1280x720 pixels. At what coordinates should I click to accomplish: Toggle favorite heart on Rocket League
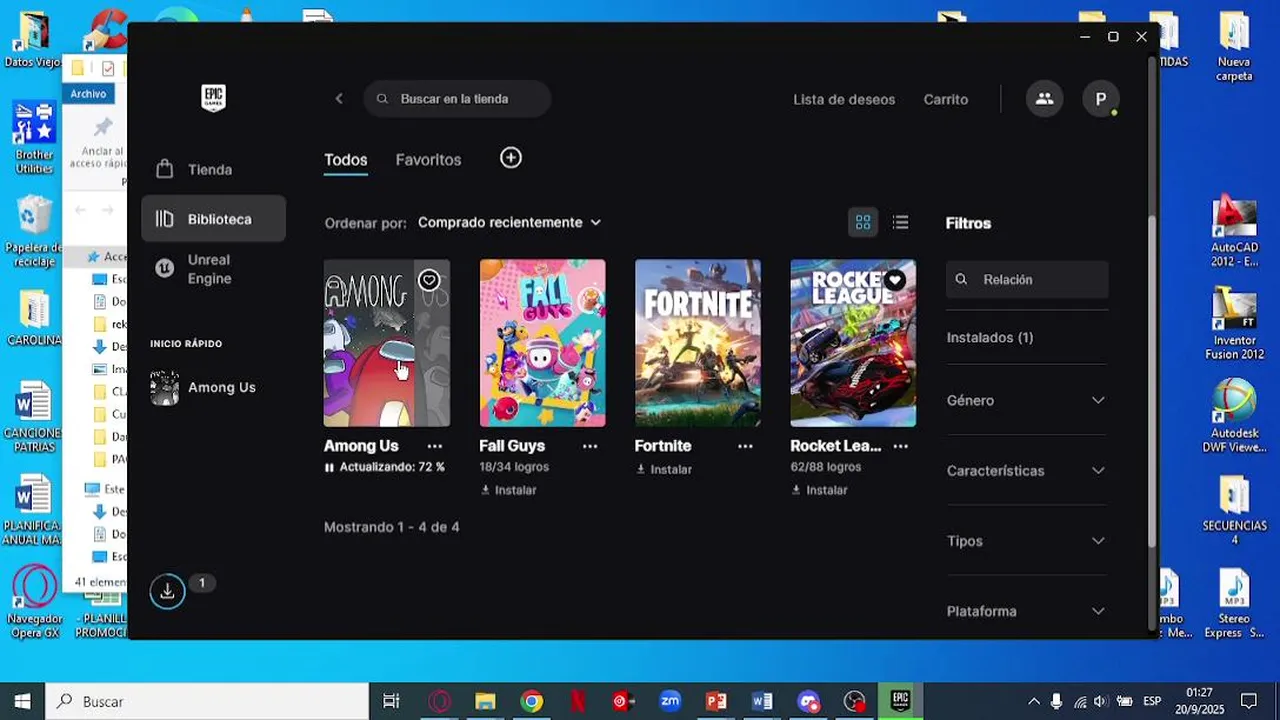[895, 280]
